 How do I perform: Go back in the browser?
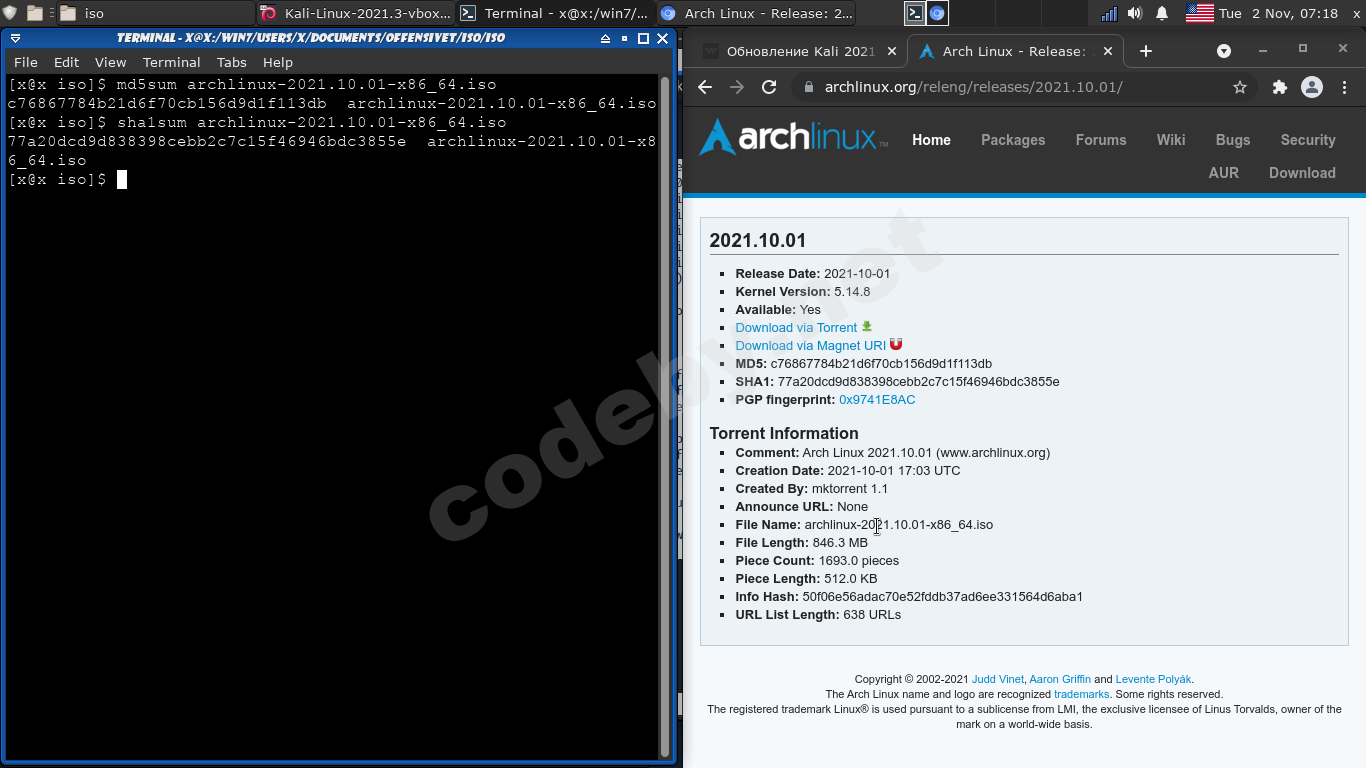tap(705, 87)
